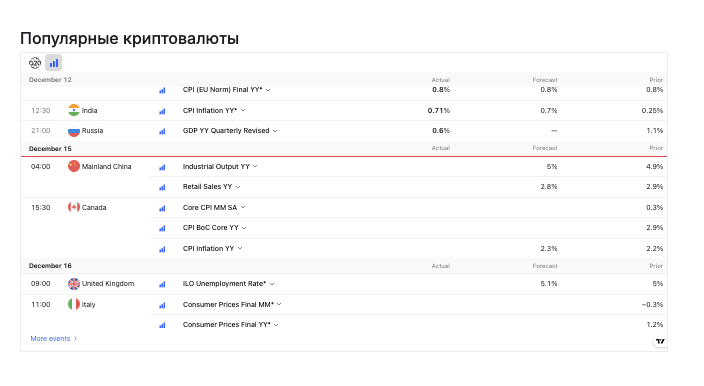This screenshot has width=704, height=386.
Task: Expand ILO Unemployment Rate details
Action: tap(272, 284)
